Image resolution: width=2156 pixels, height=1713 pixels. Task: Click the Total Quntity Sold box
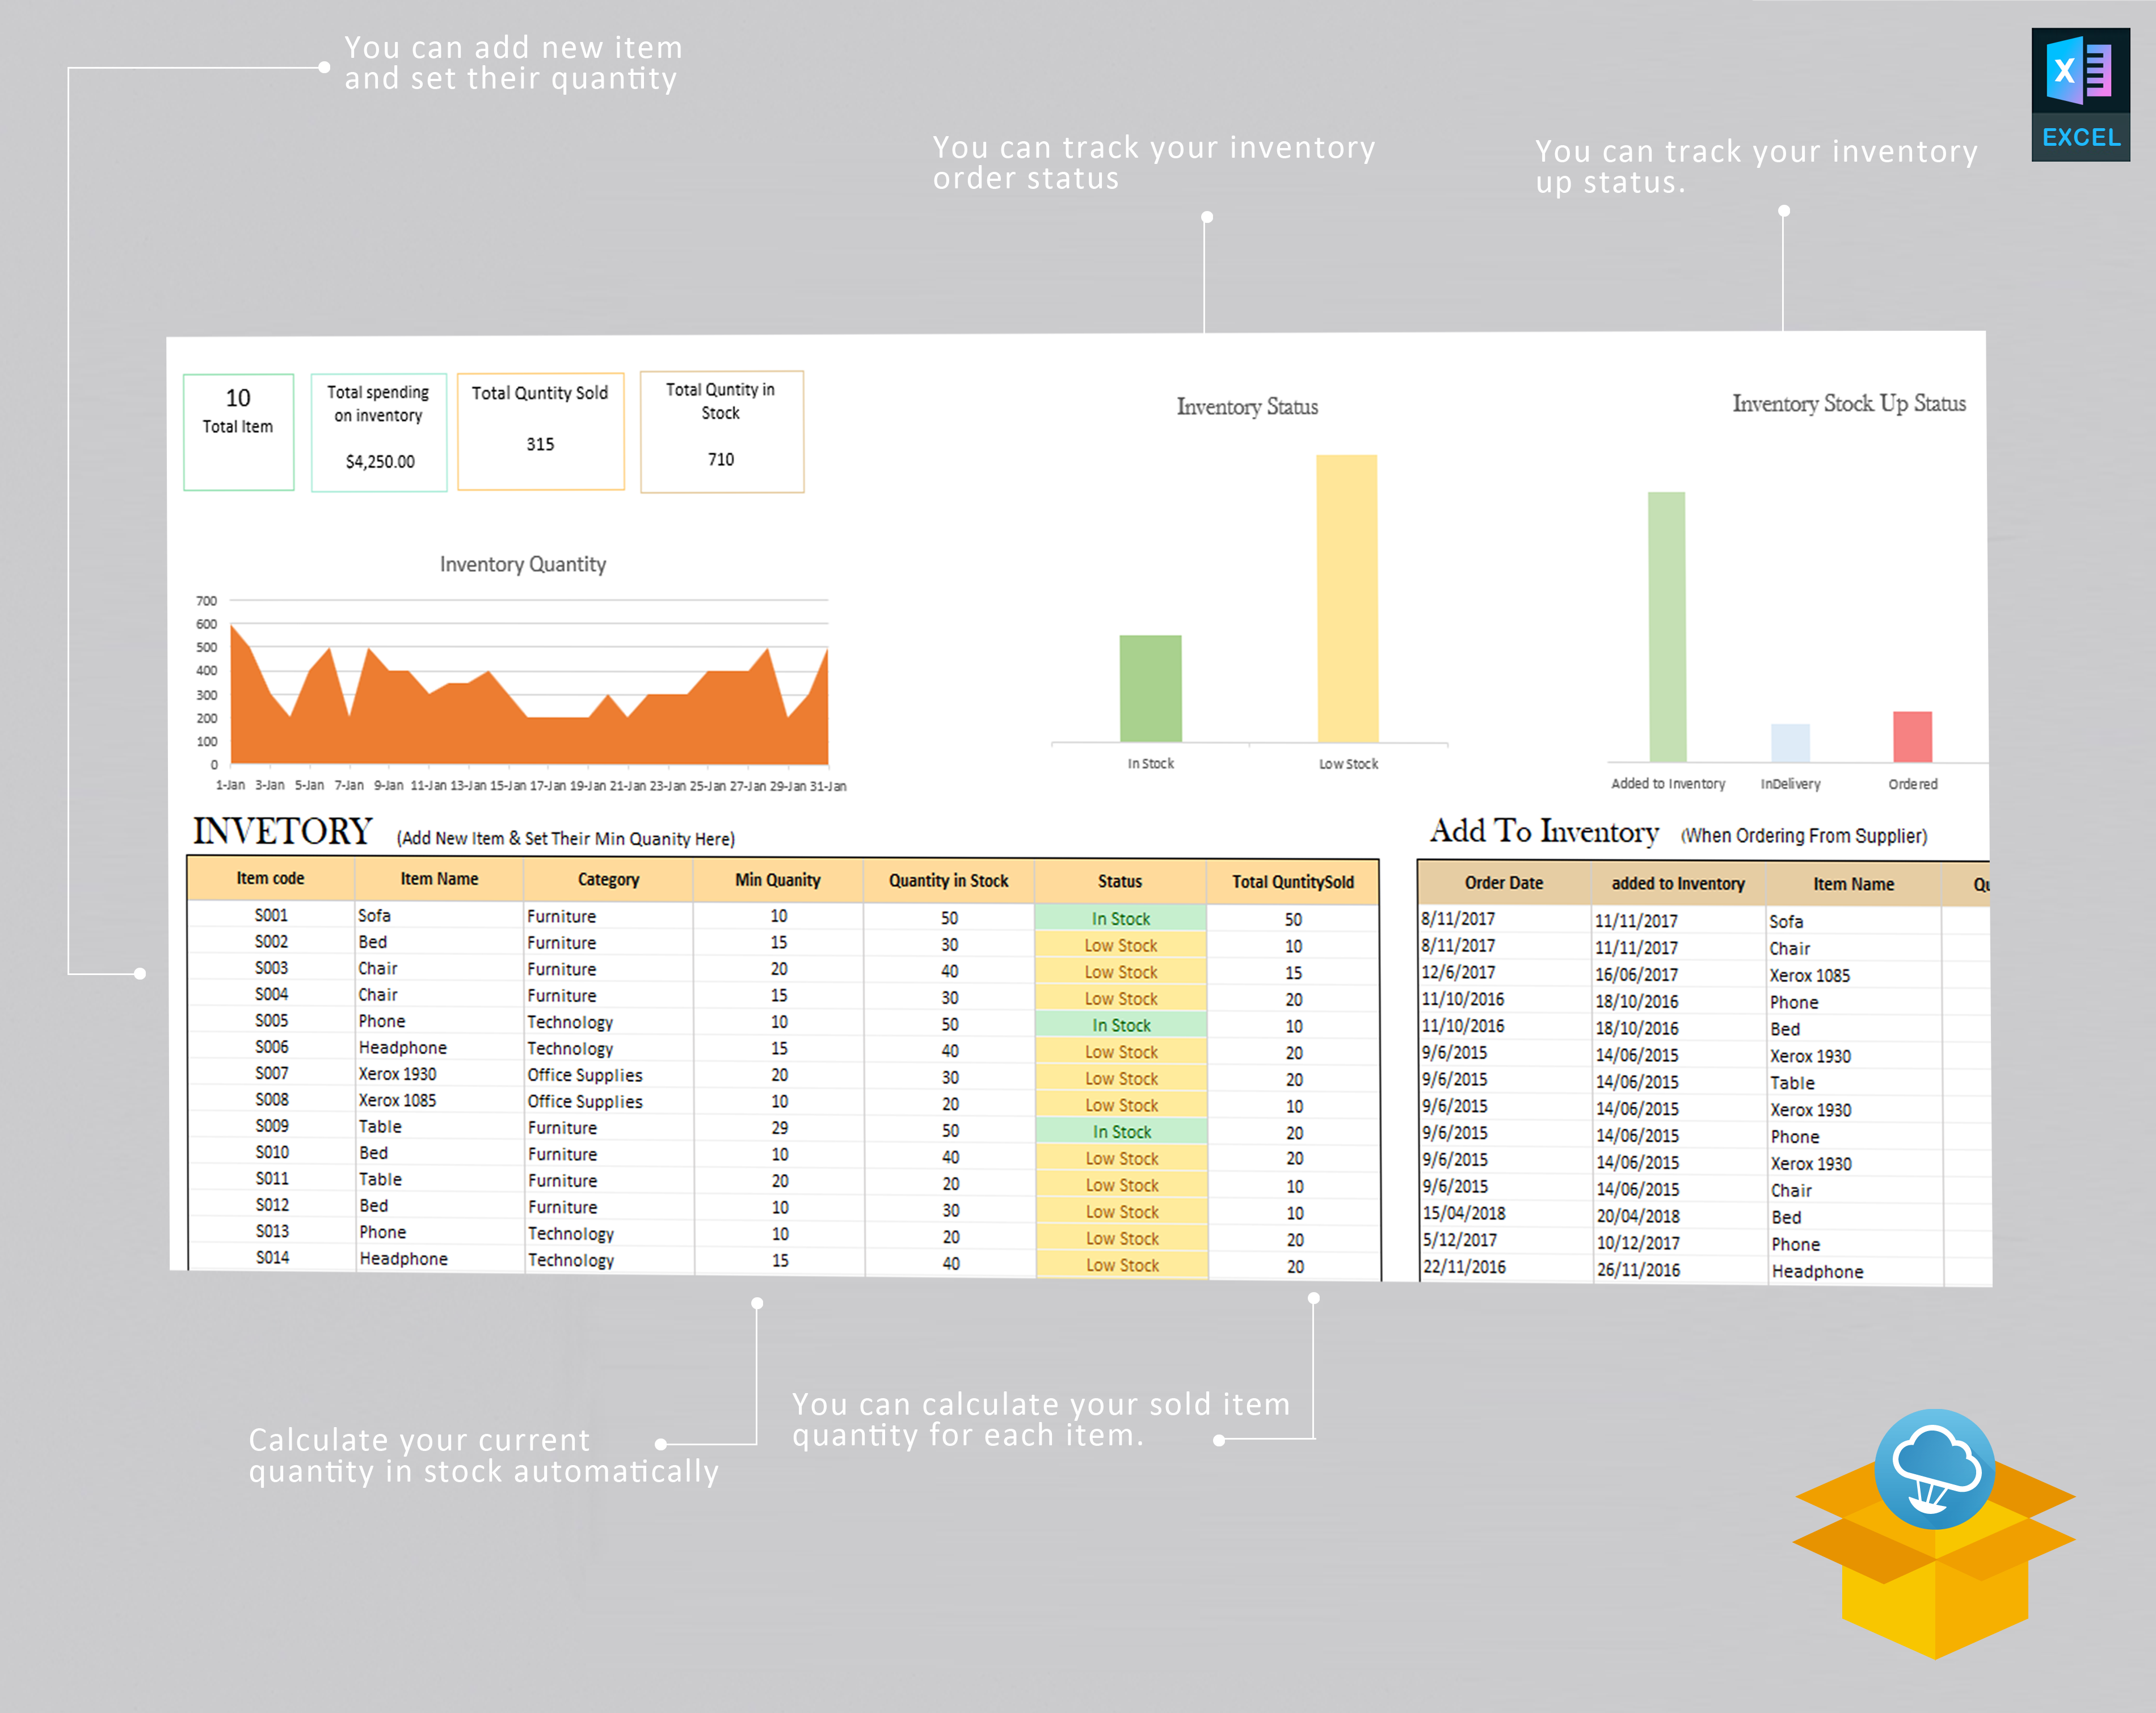[x=540, y=431]
